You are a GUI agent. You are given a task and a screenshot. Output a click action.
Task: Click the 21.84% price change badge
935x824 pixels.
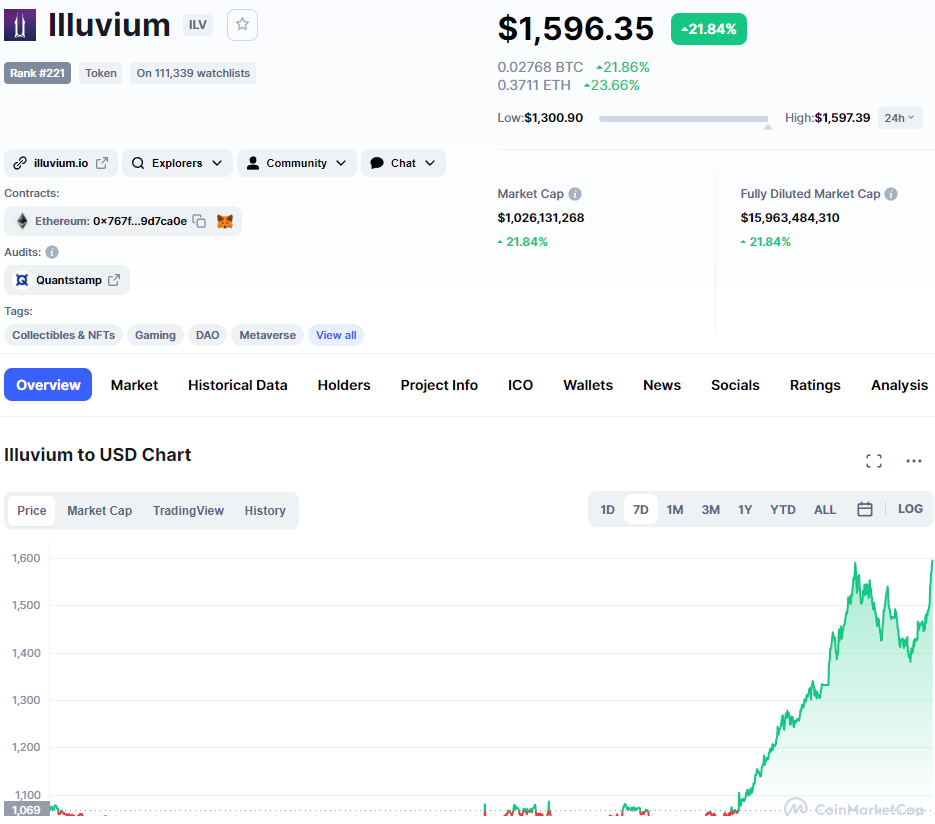click(x=709, y=29)
